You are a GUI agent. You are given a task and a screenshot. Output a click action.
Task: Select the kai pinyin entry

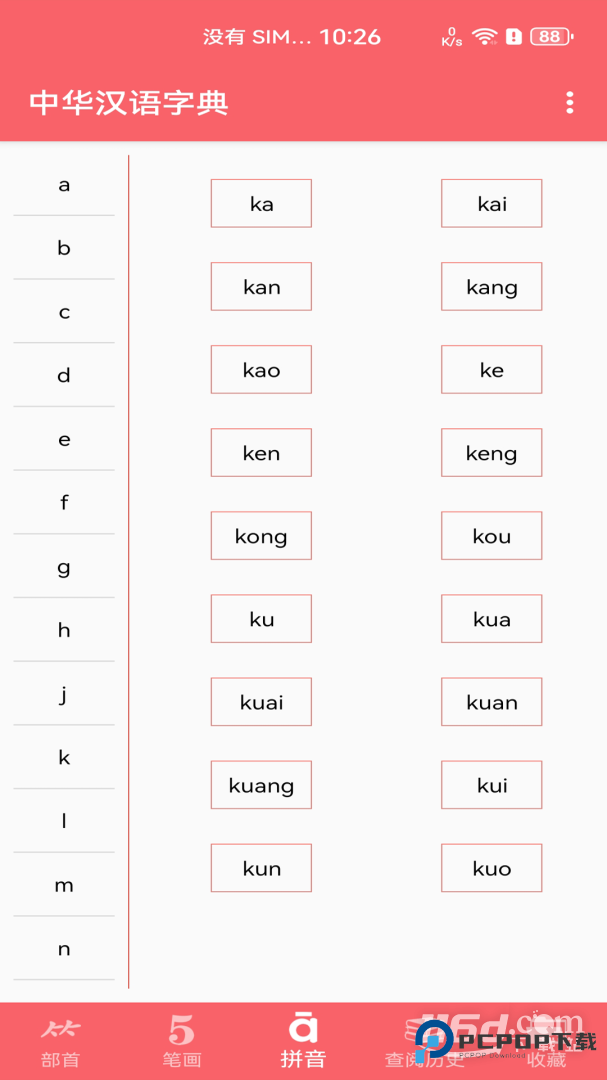(491, 203)
